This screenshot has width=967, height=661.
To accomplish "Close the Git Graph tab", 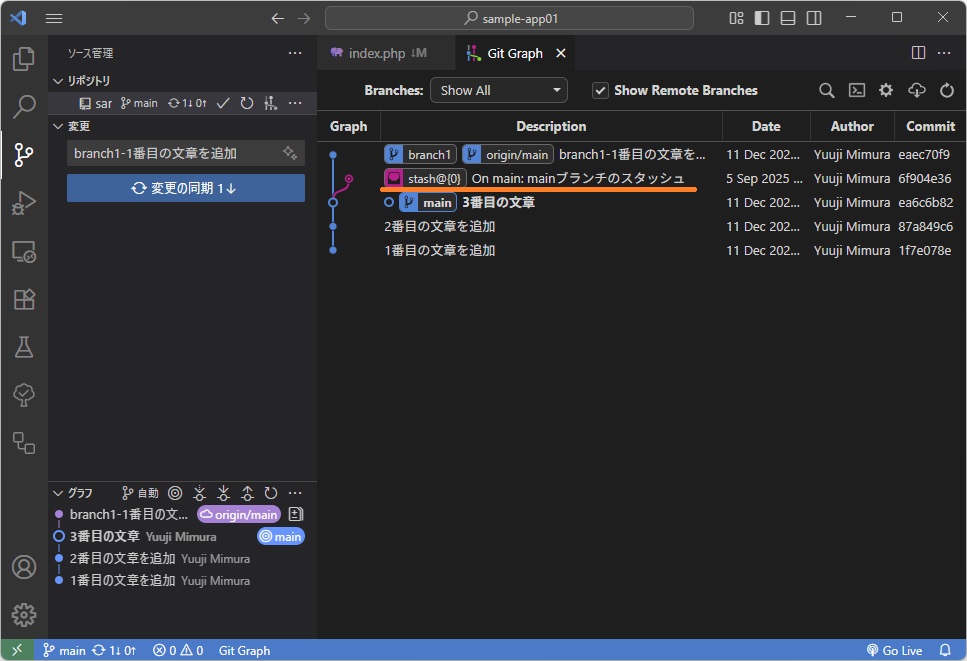I will click(x=561, y=53).
